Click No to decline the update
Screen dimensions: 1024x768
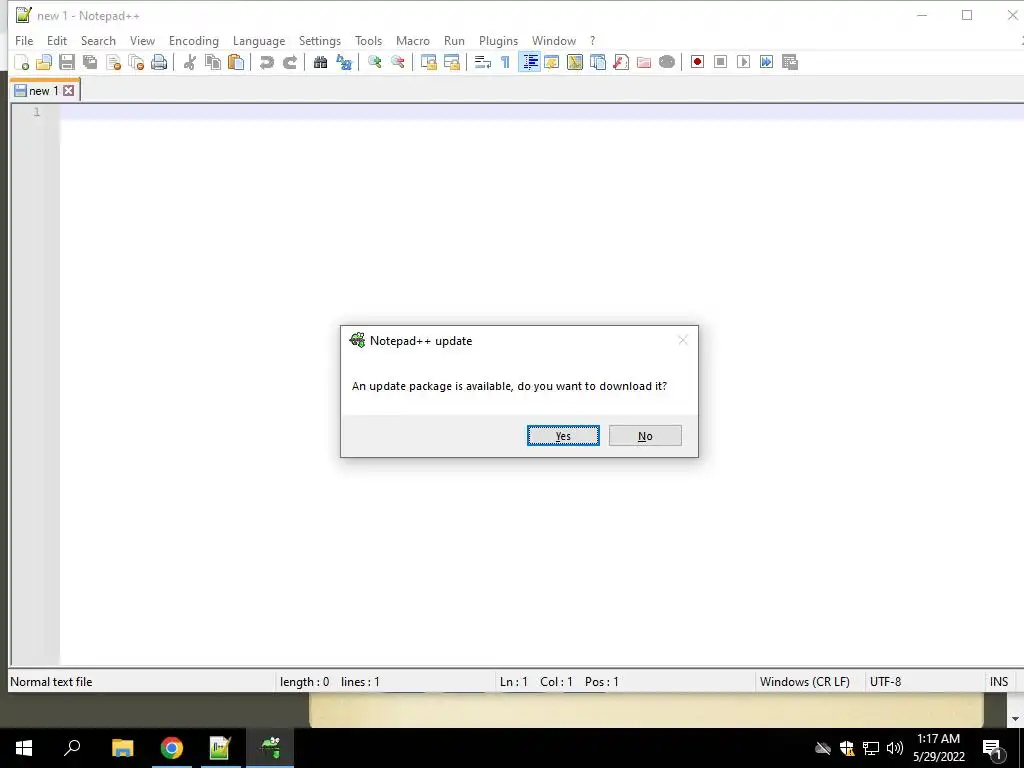click(645, 436)
